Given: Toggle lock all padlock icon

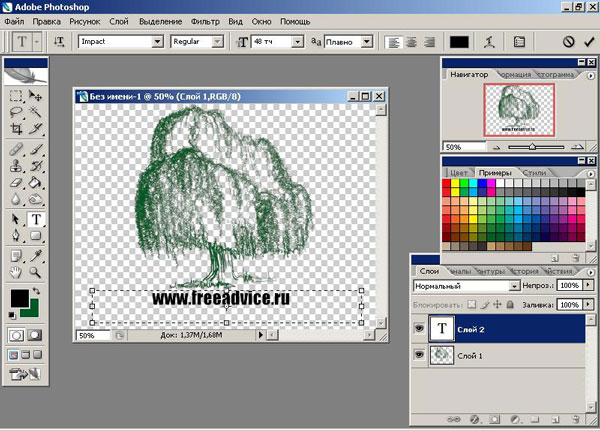Looking at the screenshot, I should point(510,304).
